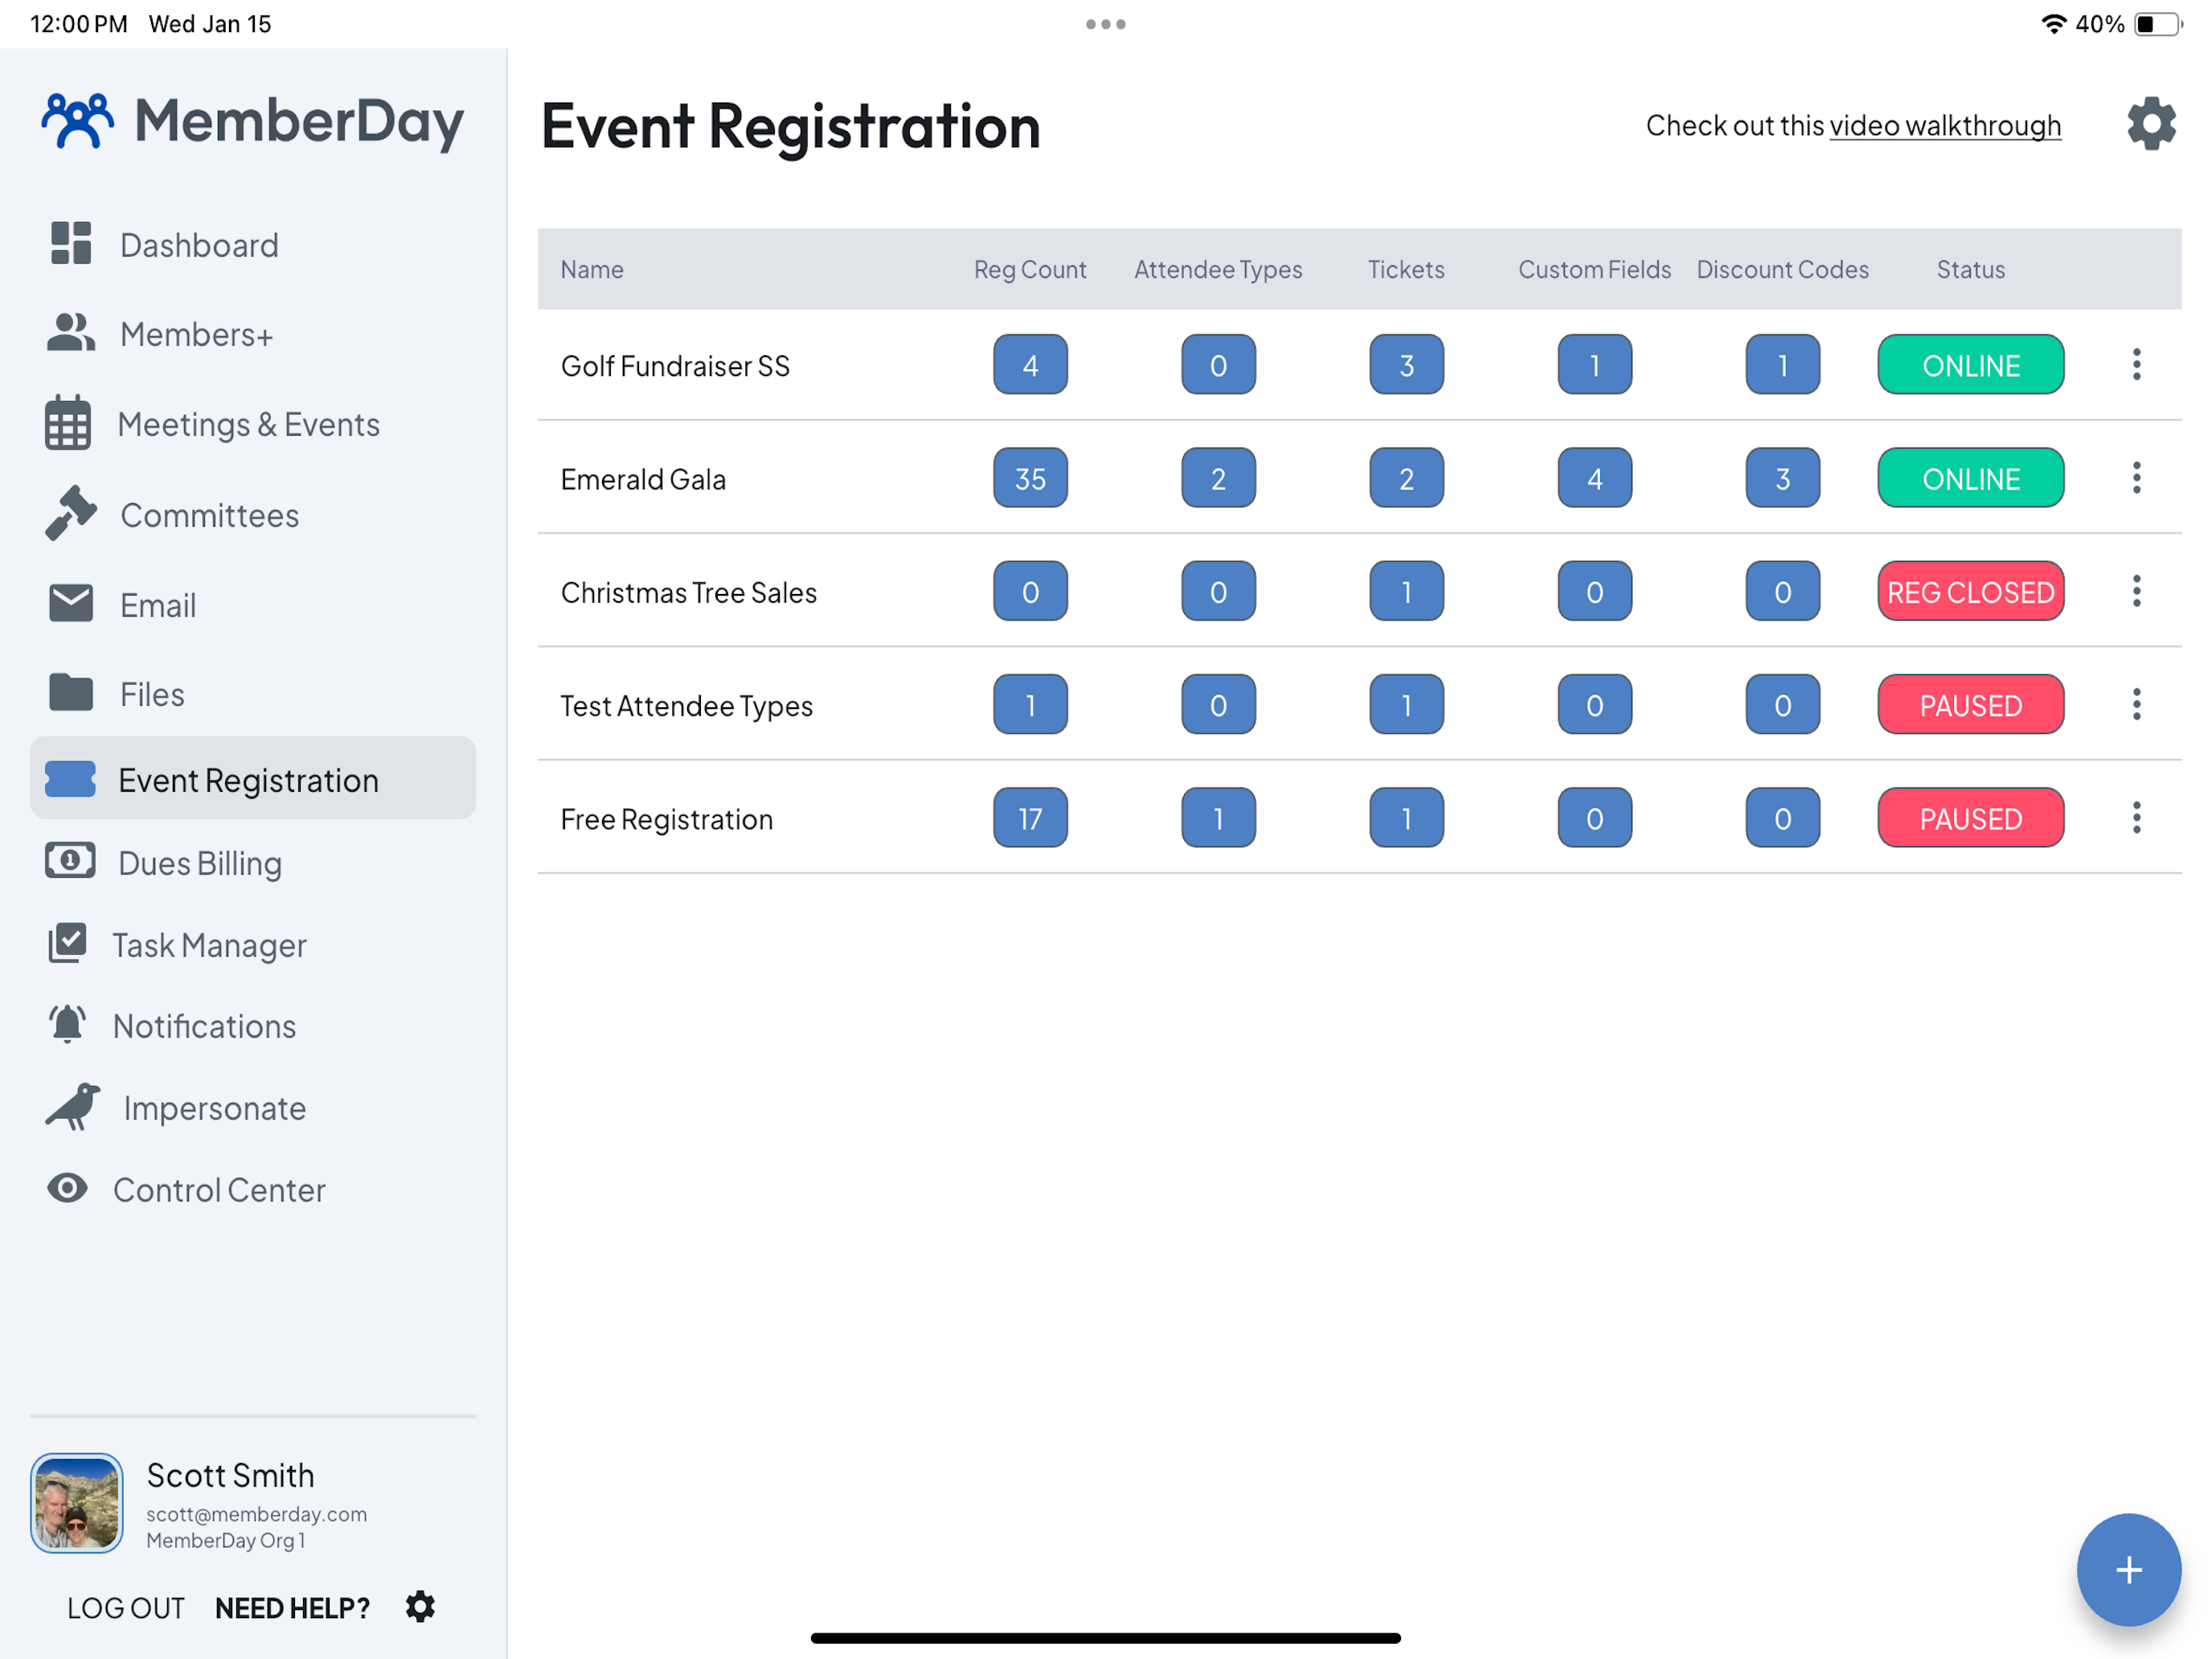Image resolution: width=2212 pixels, height=1659 pixels.
Task: Open Tickets 1 for Christmas Tree Sales
Action: click(1406, 591)
